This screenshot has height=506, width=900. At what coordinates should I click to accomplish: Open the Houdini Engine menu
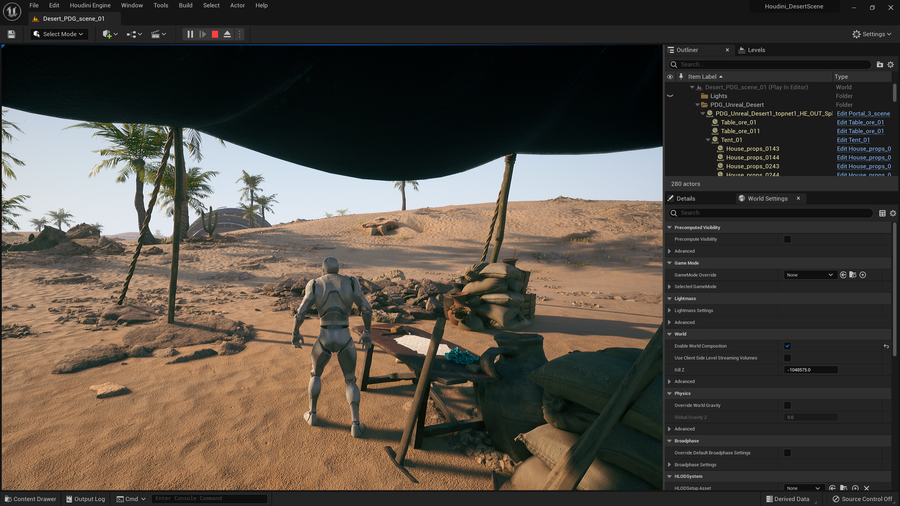(89, 5)
